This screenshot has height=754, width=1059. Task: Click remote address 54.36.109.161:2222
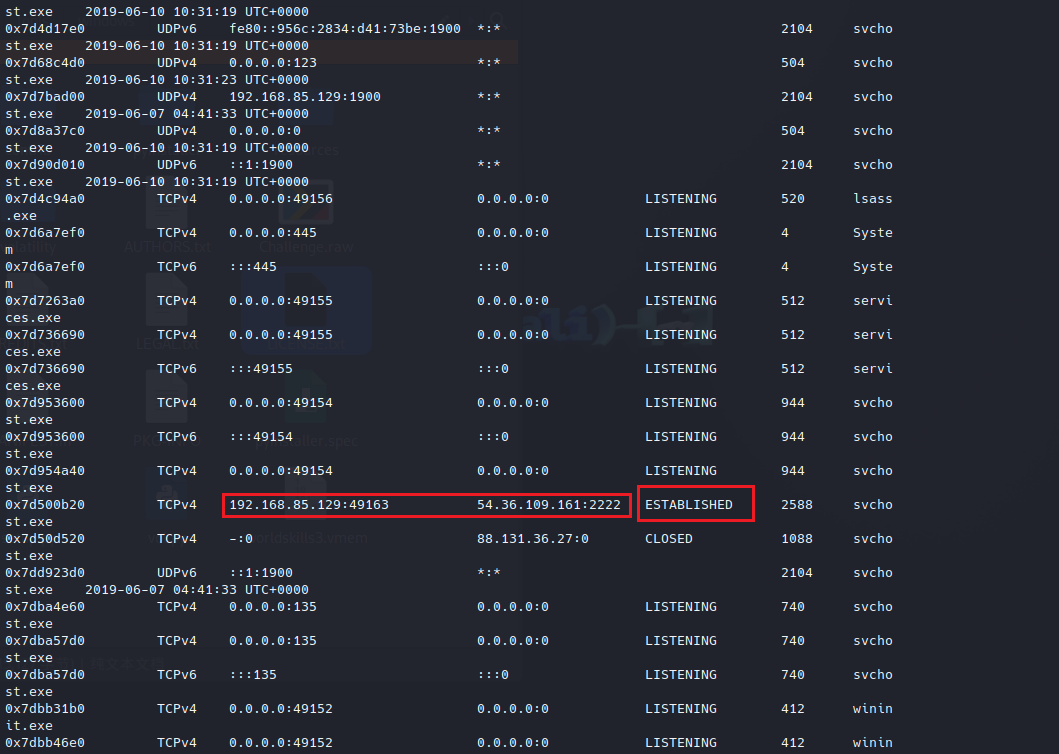click(548, 505)
